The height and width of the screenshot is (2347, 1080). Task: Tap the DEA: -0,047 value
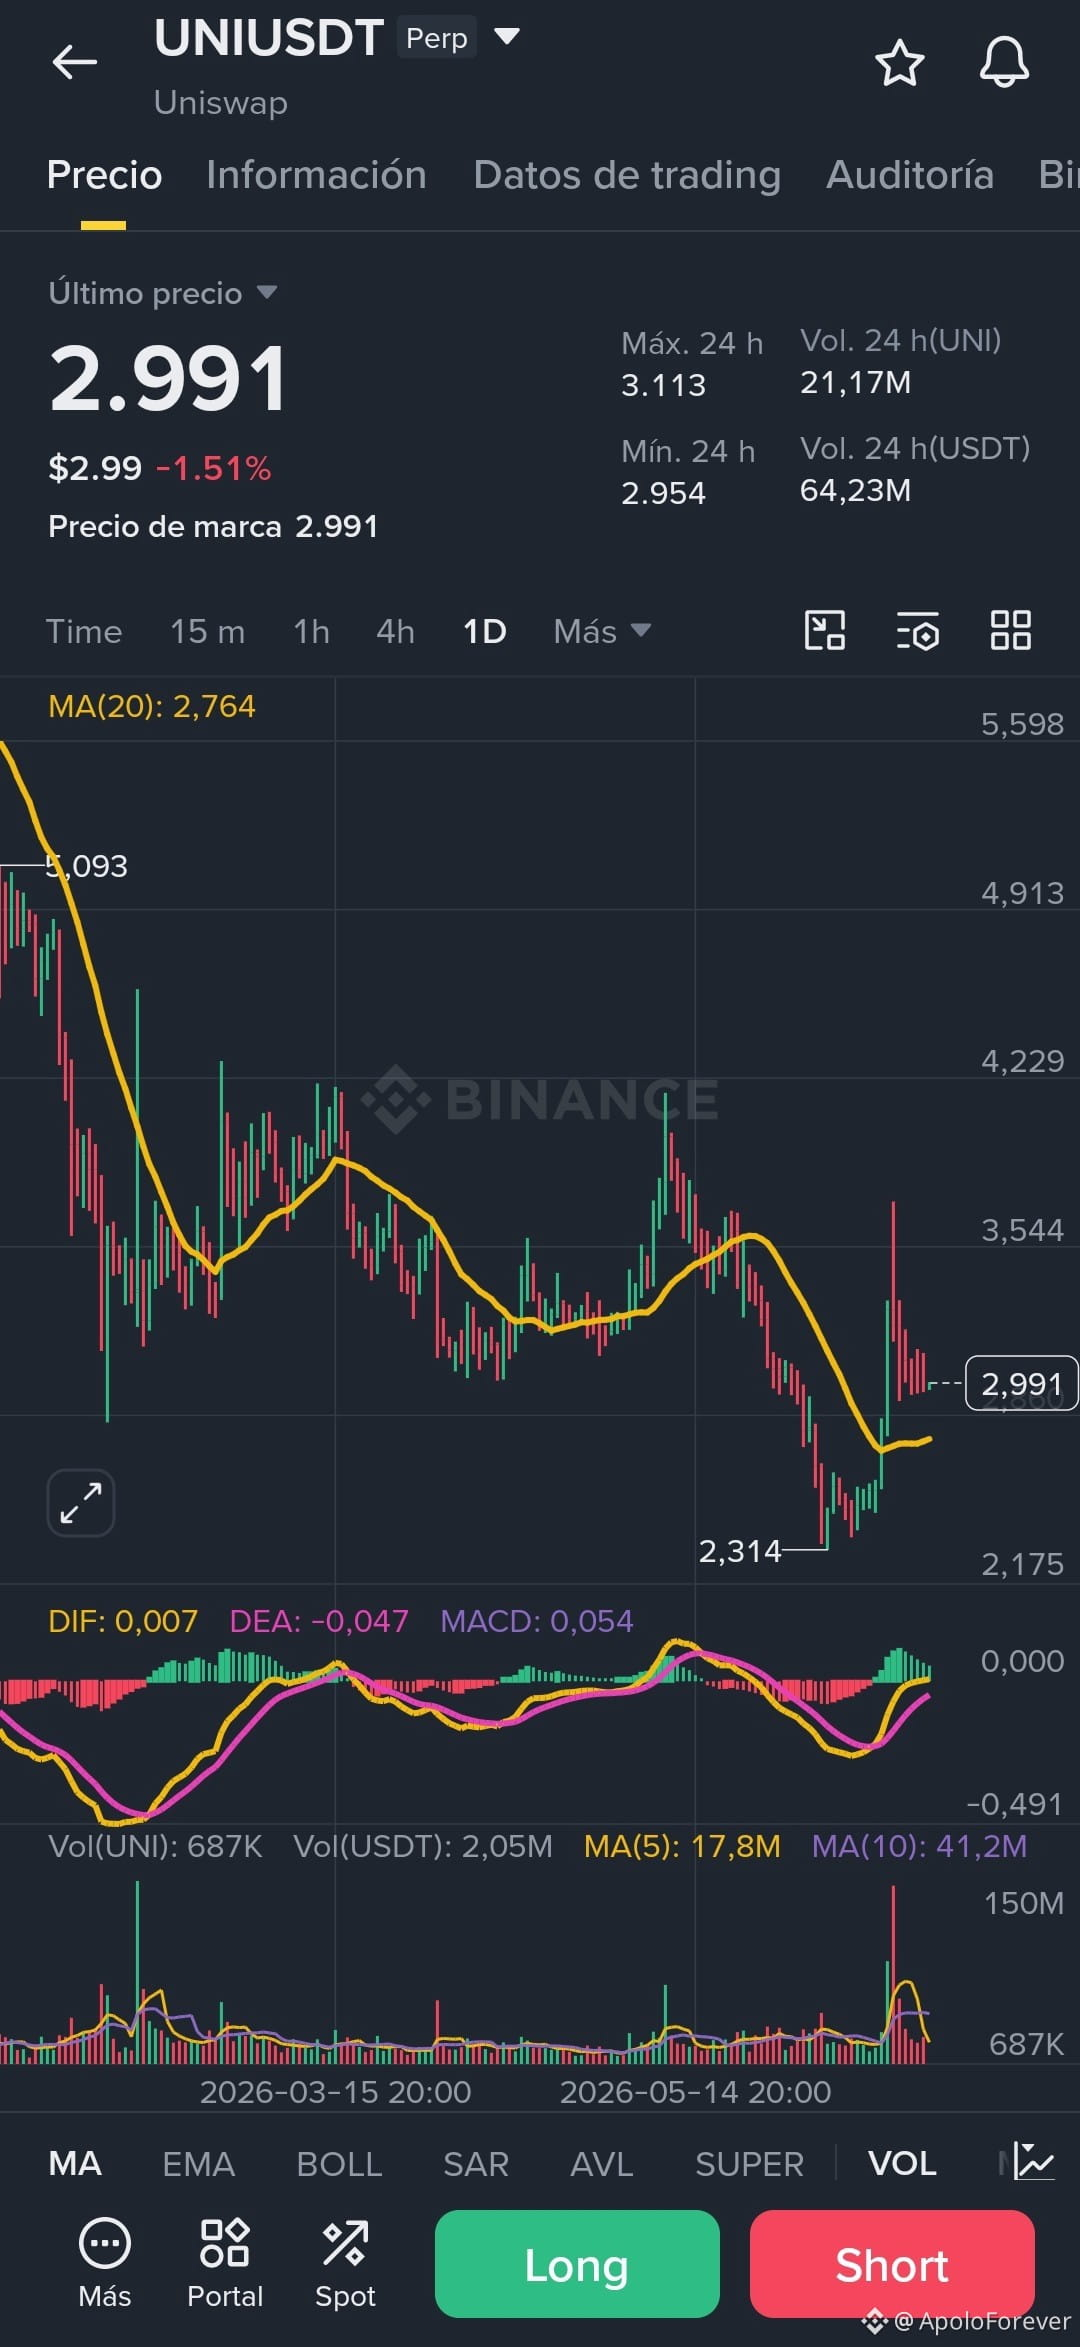[319, 1621]
